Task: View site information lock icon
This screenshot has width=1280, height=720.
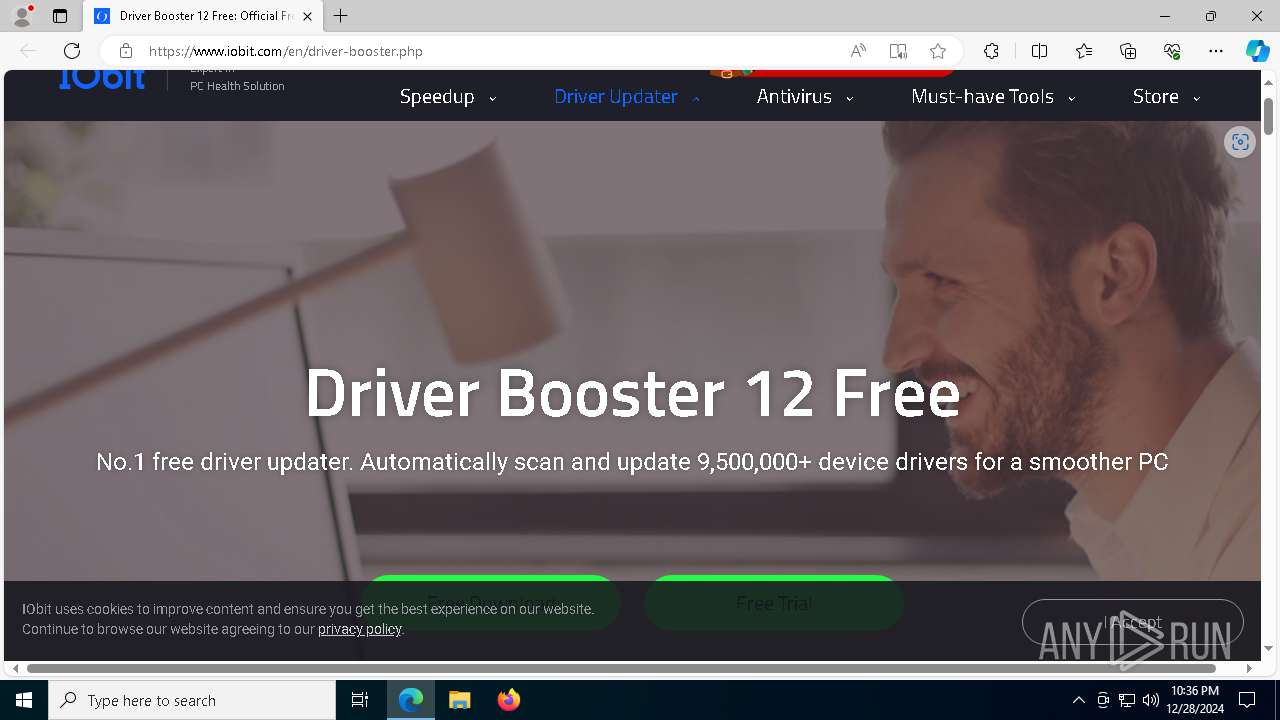Action: point(125,51)
